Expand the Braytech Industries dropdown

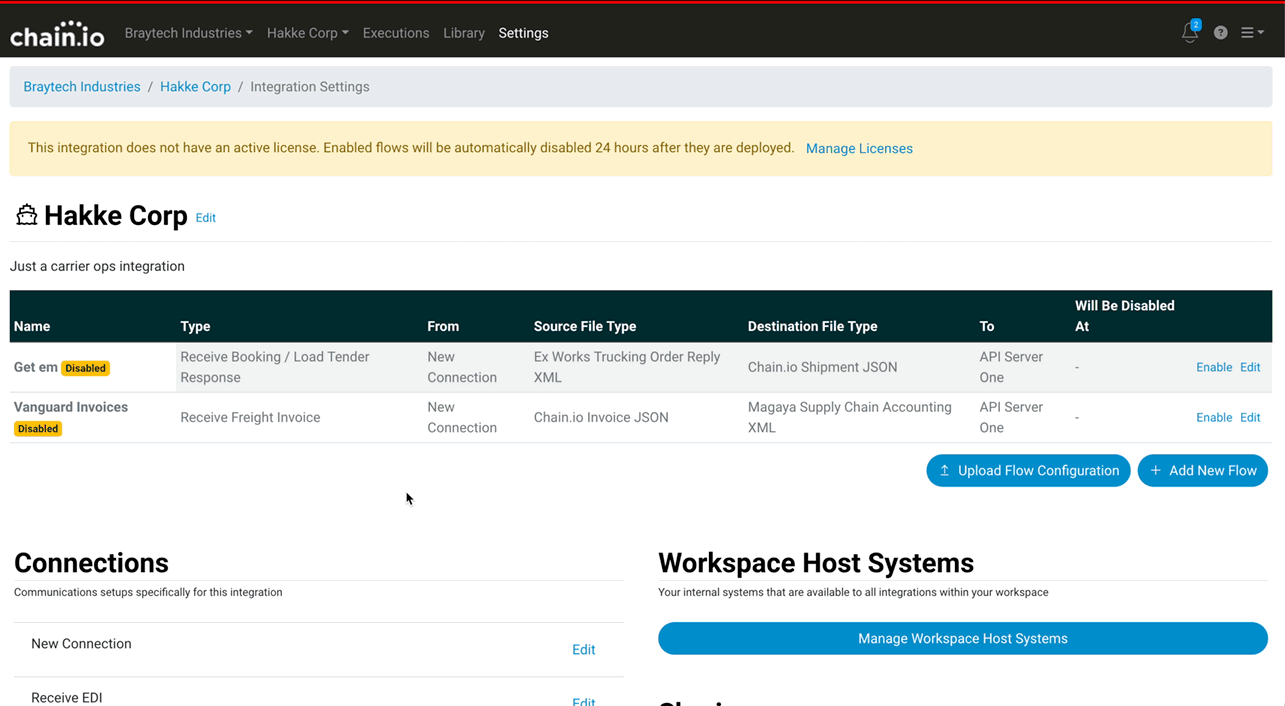tap(188, 33)
